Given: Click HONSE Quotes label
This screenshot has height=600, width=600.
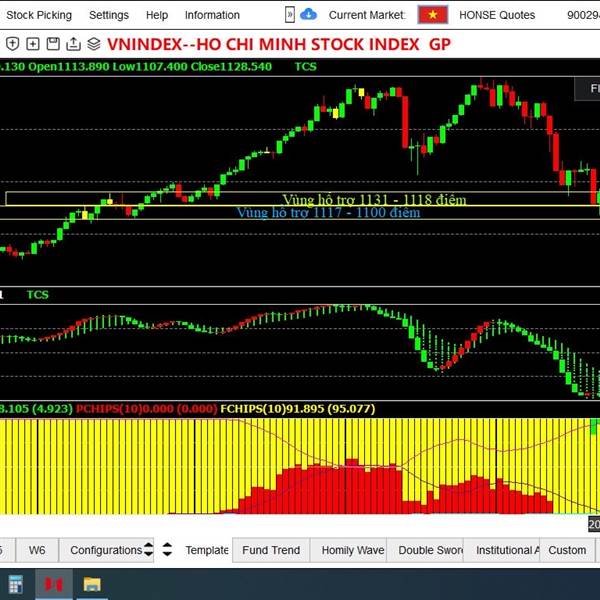Looking at the screenshot, I should pyautogui.click(x=497, y=15).
